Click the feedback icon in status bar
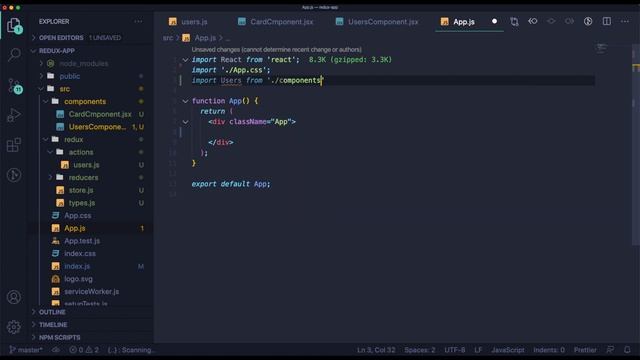Screen dimensions: 640x360 (x=610, y=350)
